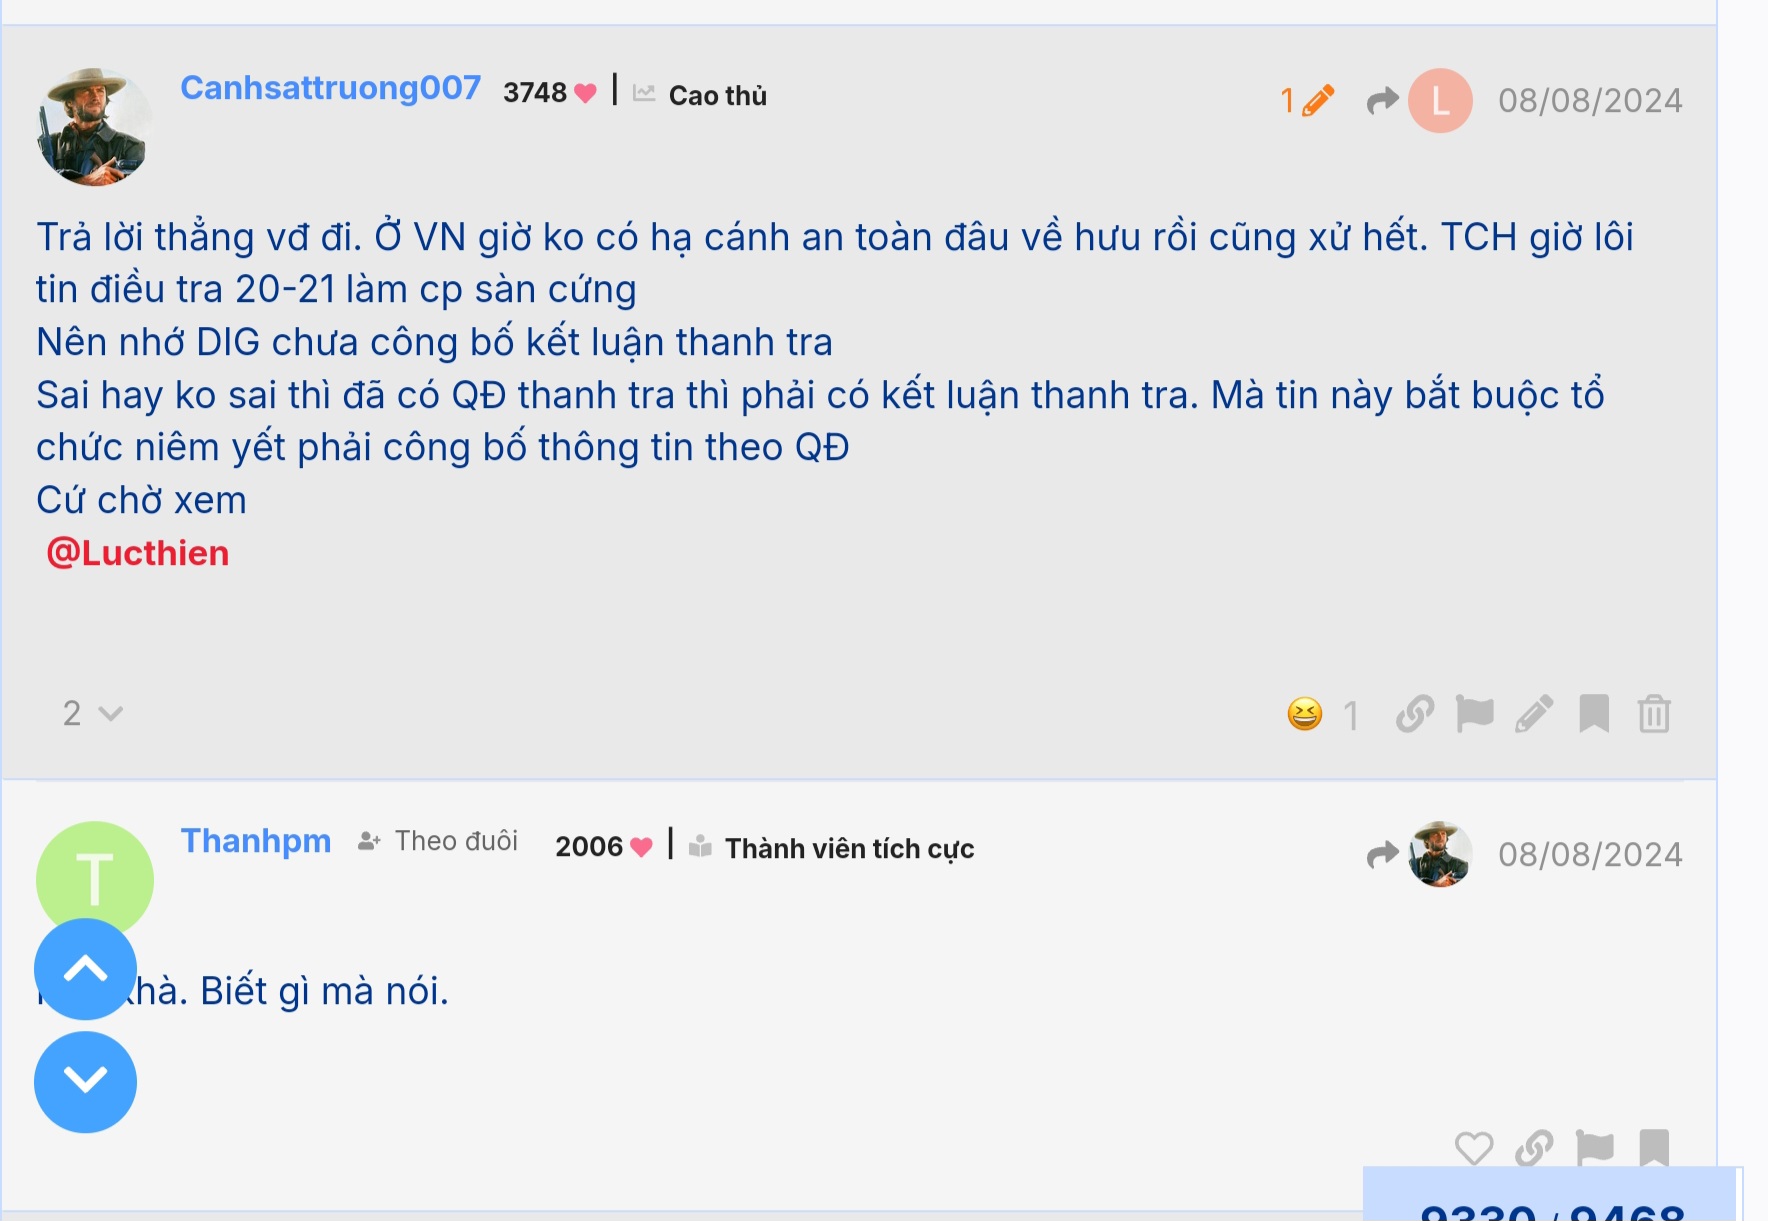
Task: Bookmark Canhsattruong007's post
Action: pyautogui.click(x=1594, y=714)
